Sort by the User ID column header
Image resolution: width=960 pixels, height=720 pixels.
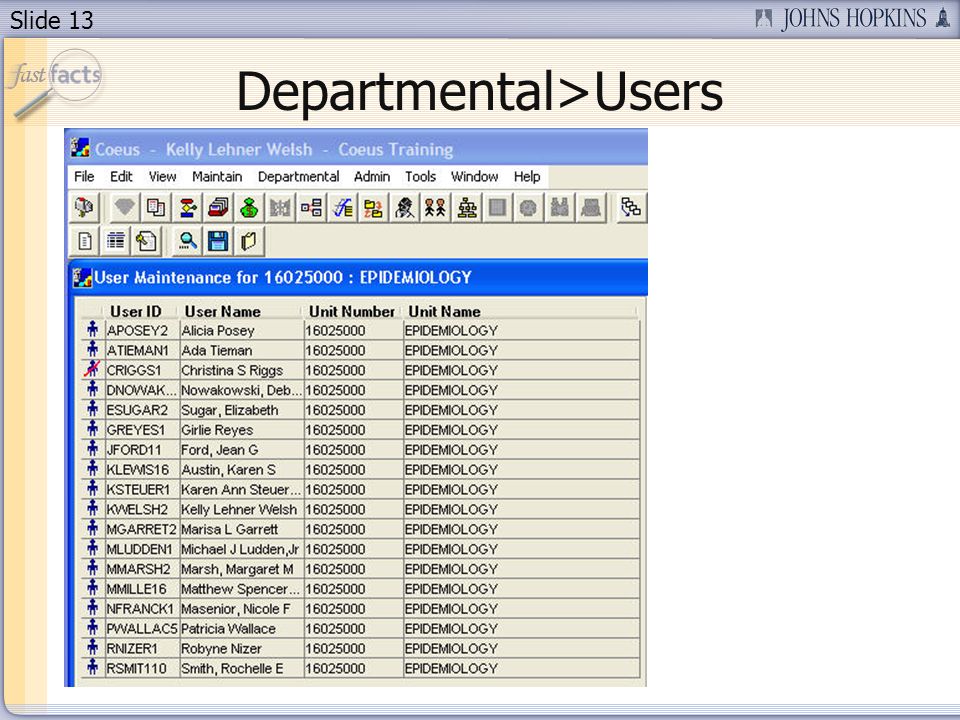coord(136,311)
